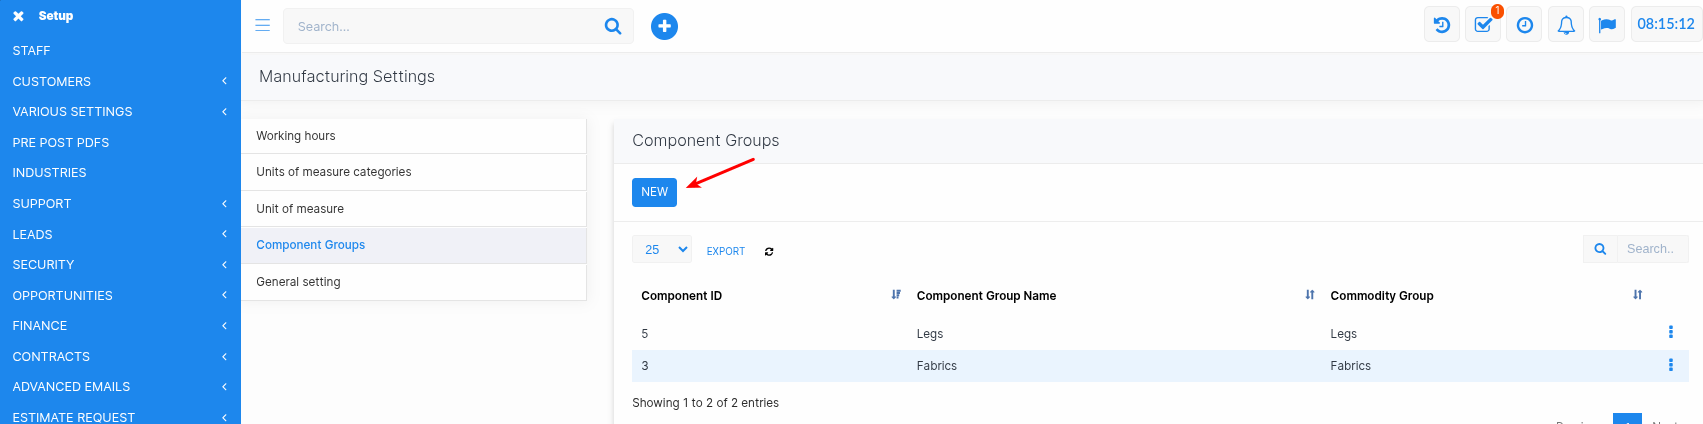Click the top global search field
The image size is (1703, 424).
click(x=447, y=26)
